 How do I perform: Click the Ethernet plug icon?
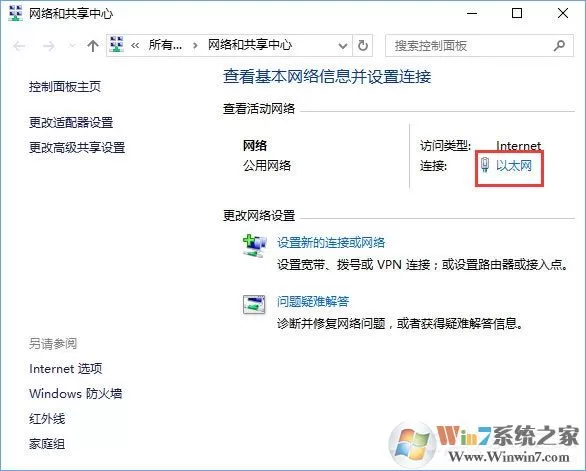[x=485, y=165]
